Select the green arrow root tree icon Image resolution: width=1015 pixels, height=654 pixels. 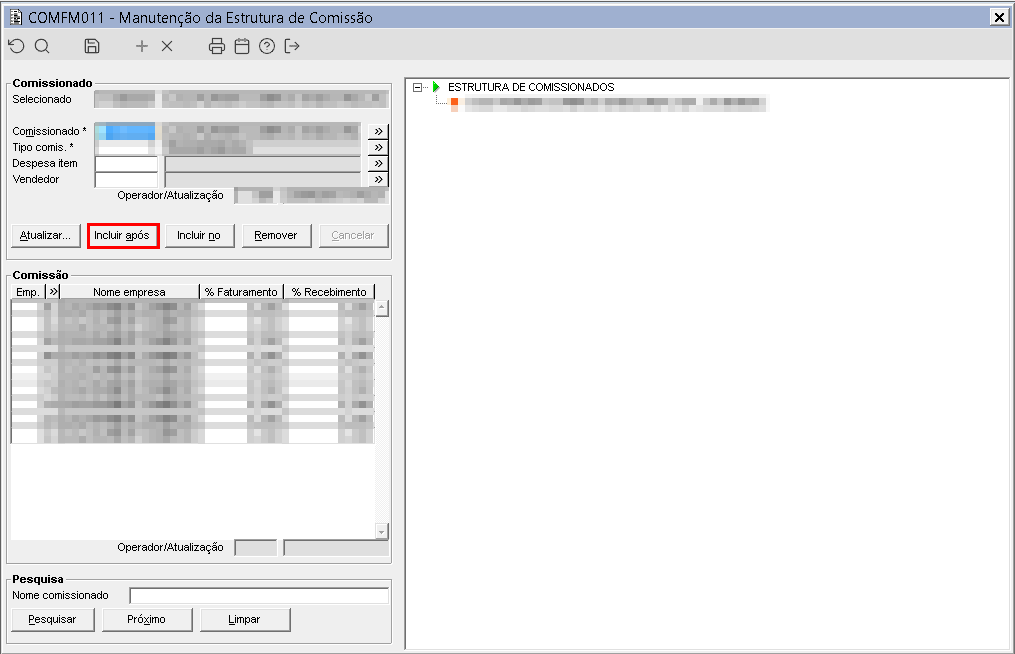coord(436,87)
